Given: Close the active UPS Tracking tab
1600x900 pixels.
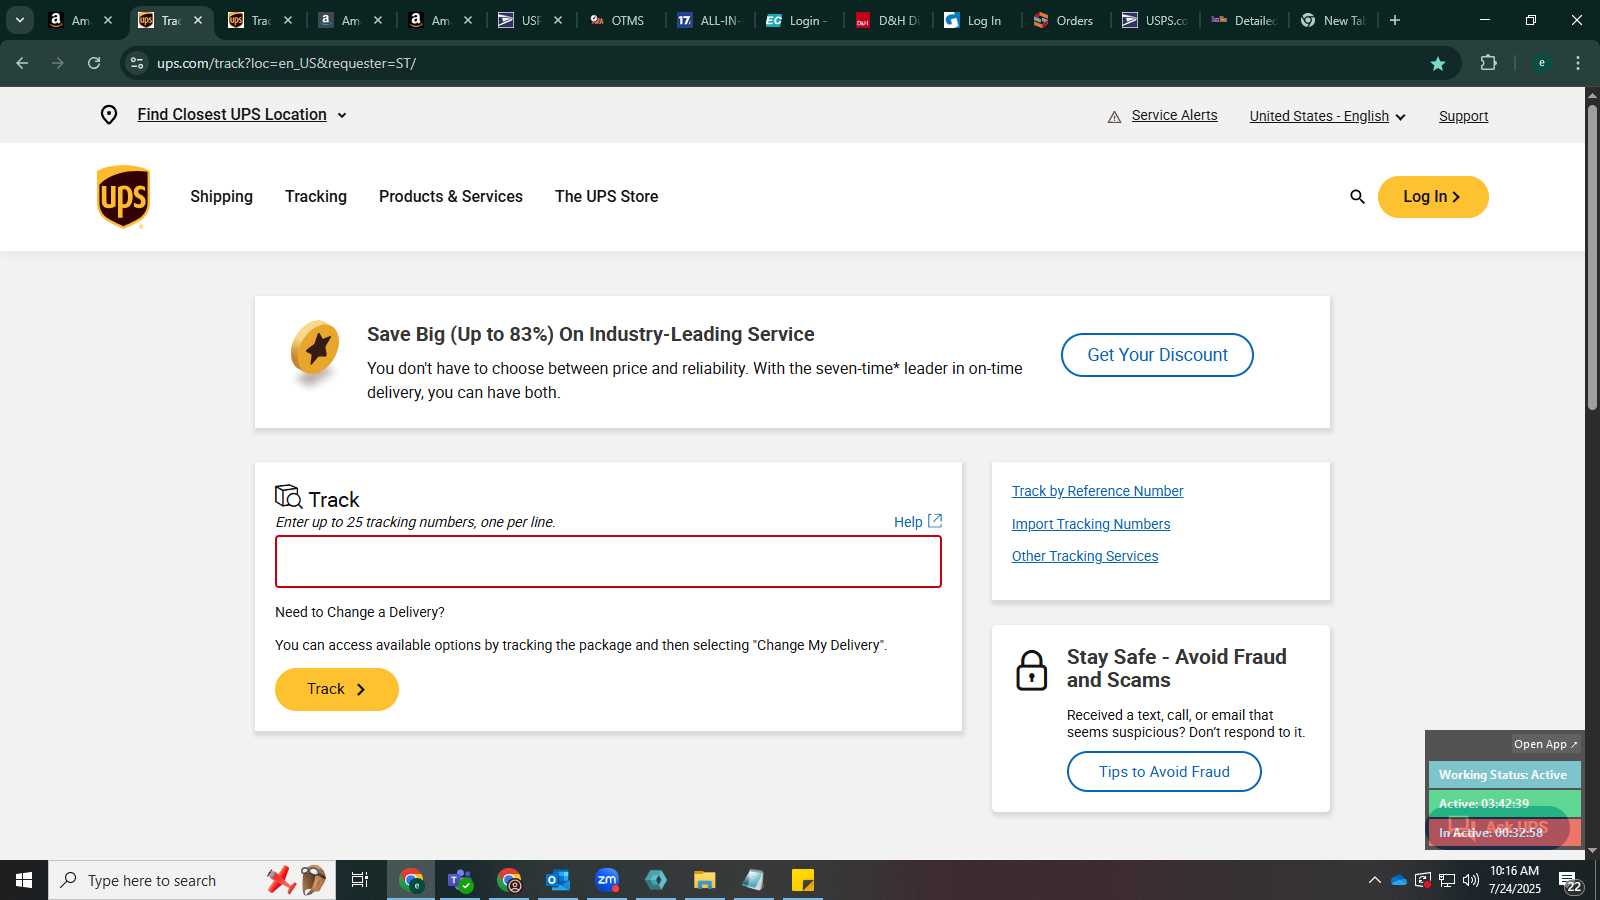Looking at the screenshot, I should [x=198, y=20].
